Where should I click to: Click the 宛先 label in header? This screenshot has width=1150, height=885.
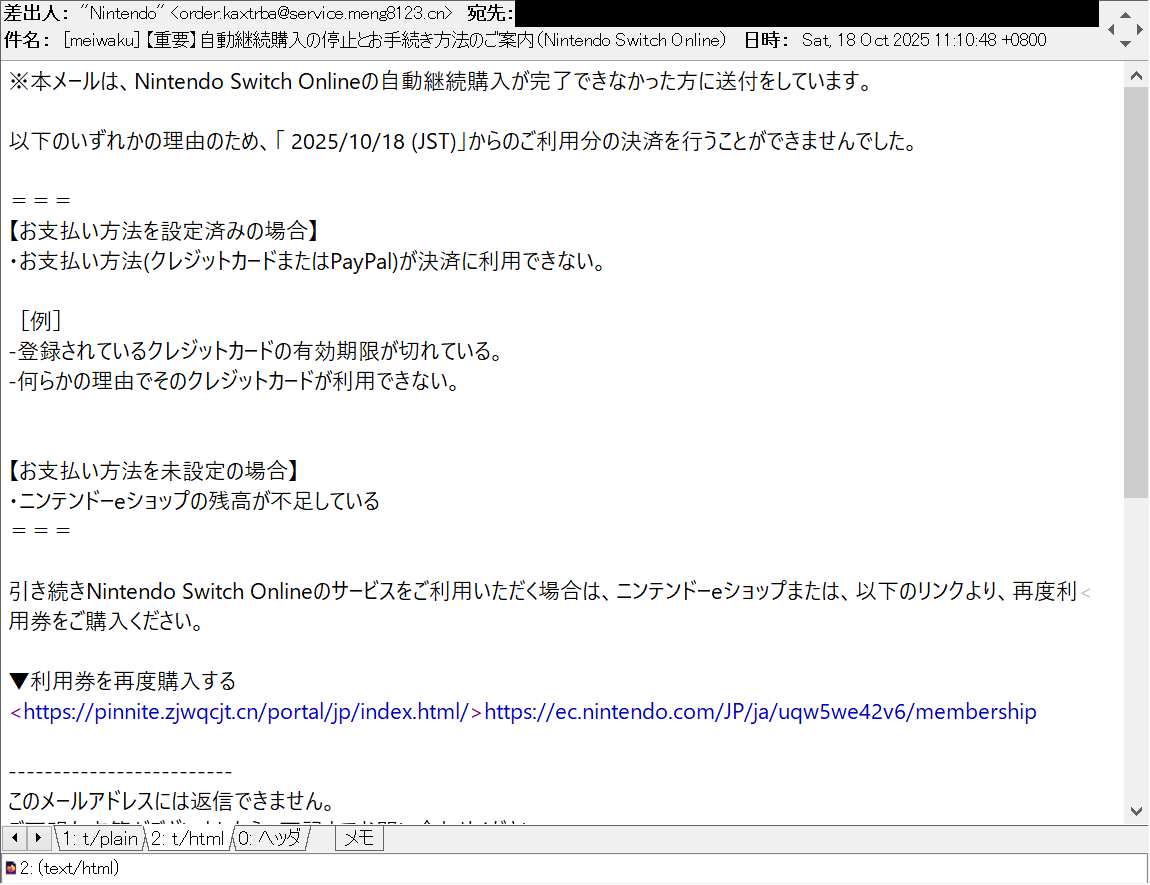[x=491, y=14]
